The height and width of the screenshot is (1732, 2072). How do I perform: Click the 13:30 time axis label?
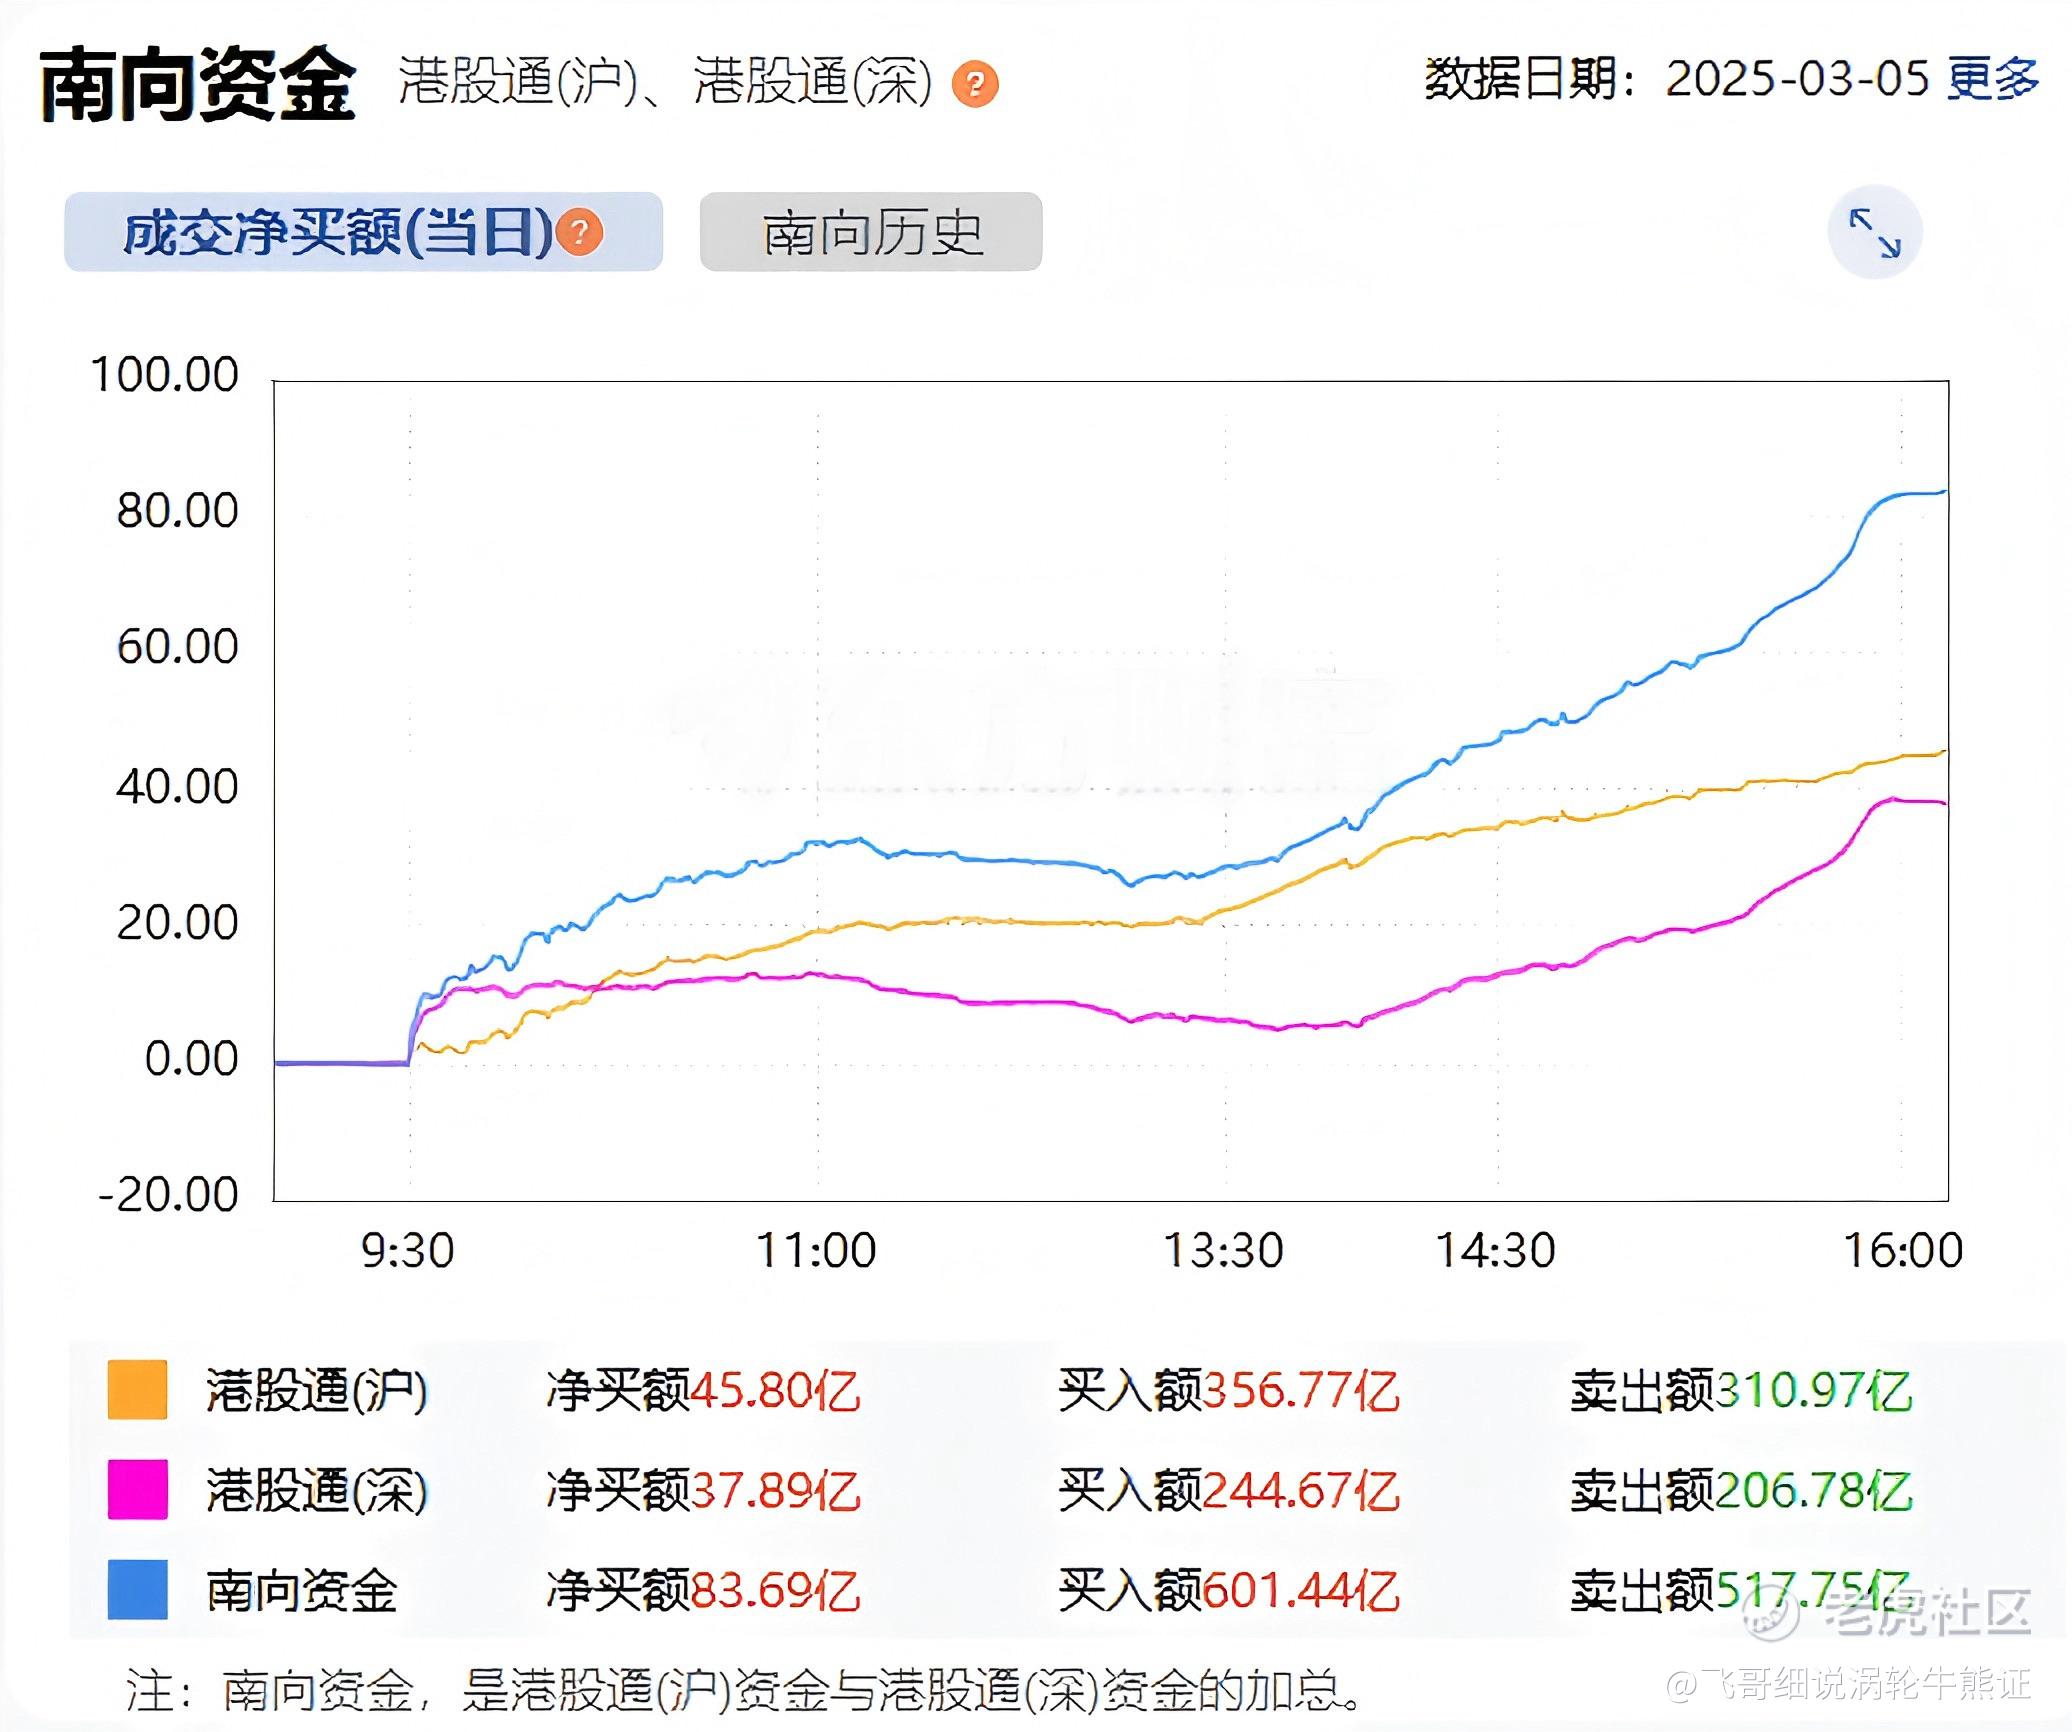pyautogui.click(x=1223, y=1251)
